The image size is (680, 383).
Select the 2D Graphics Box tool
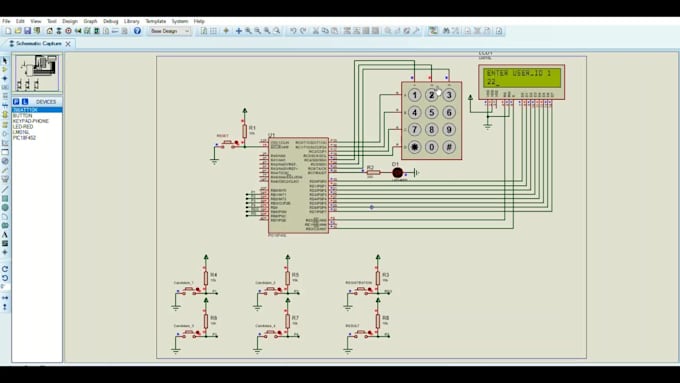click(x=5, y=198)
